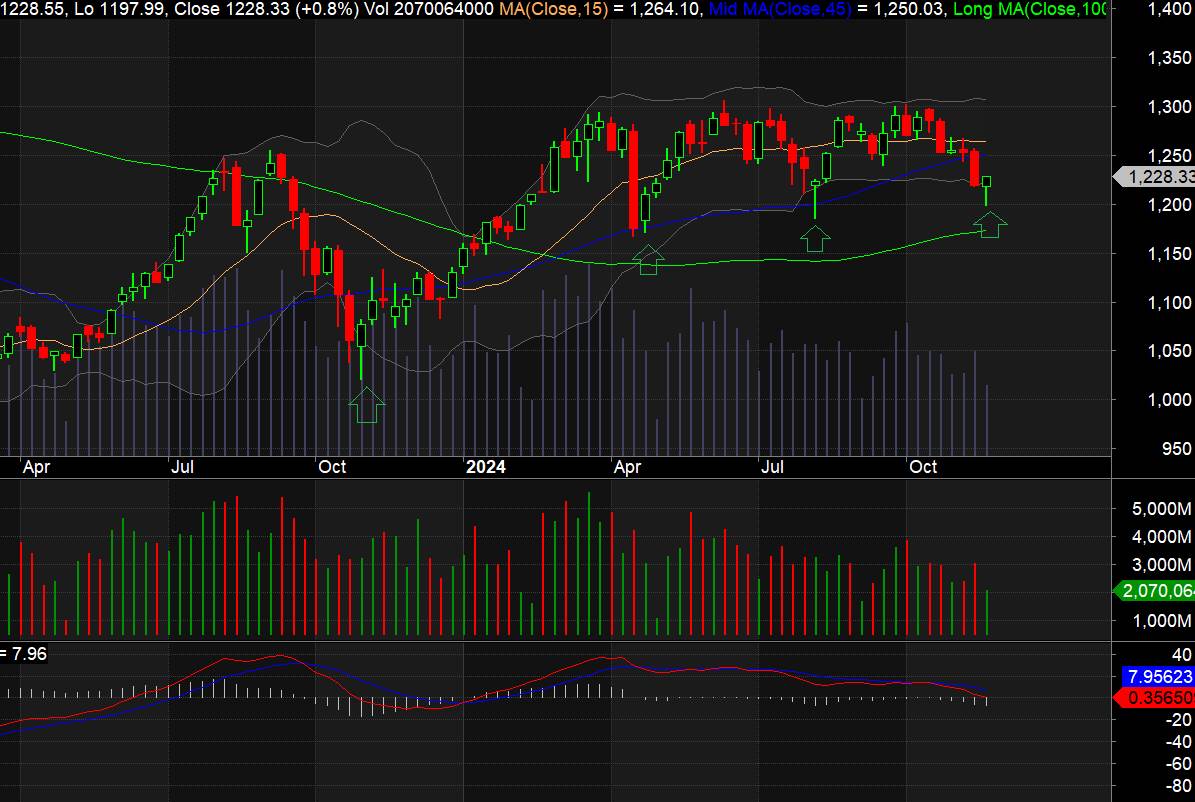Click the 1,000M volume axis label
1195x802 pixels.
point(1162,621)
